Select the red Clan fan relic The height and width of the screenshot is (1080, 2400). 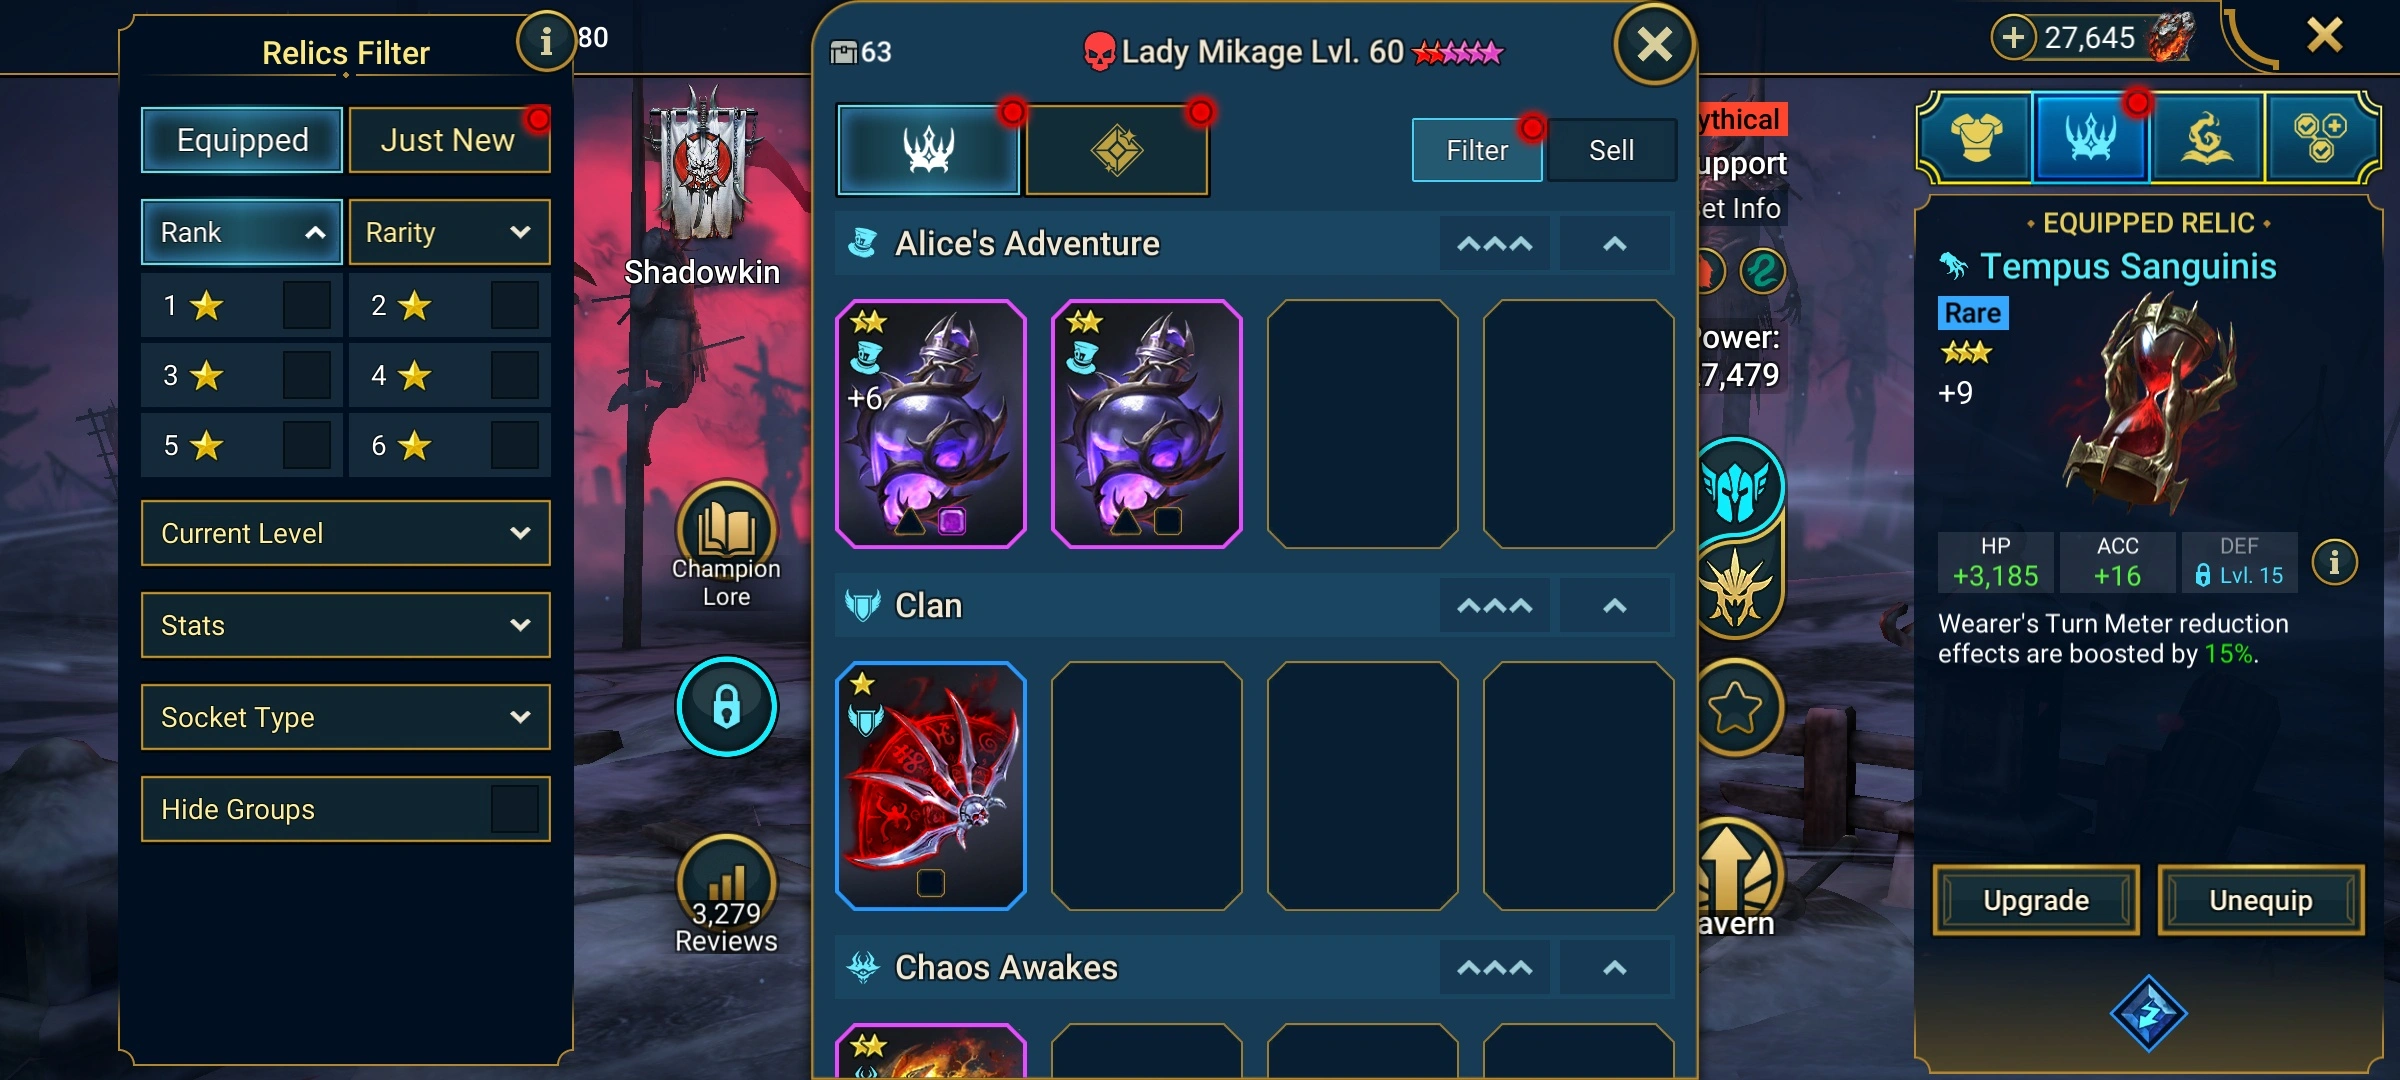coord(931,786)
